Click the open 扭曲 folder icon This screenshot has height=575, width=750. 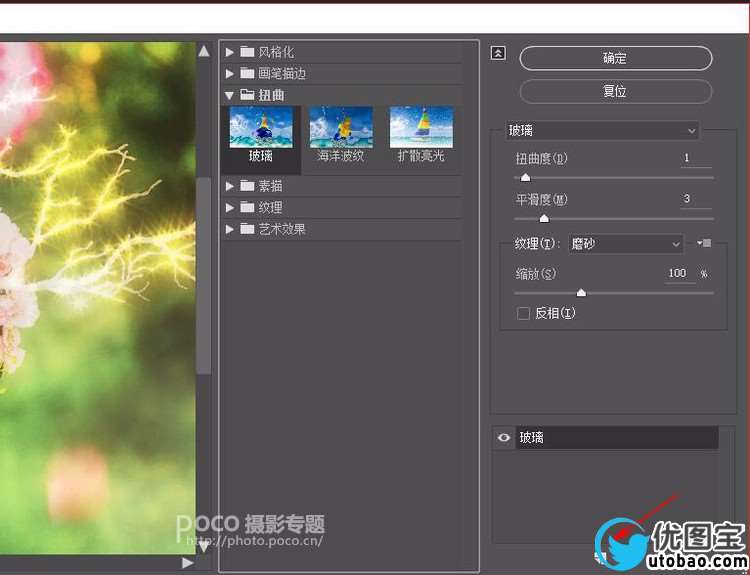click(247, 95)
